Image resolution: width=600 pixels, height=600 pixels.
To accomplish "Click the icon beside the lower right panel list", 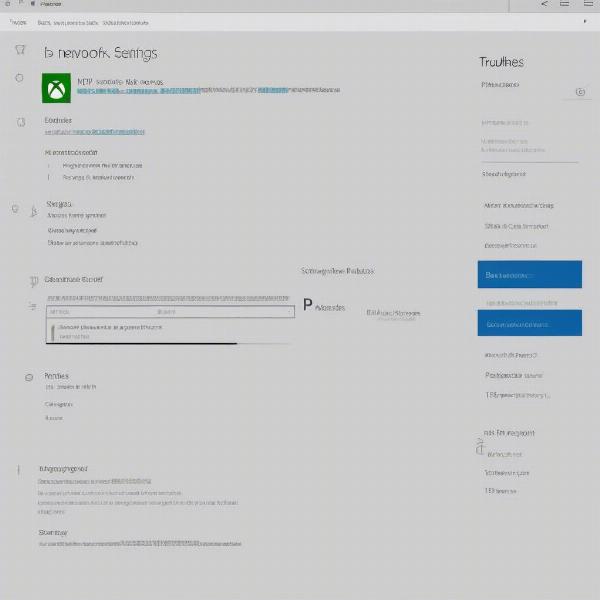I will (x=480, y=447).
